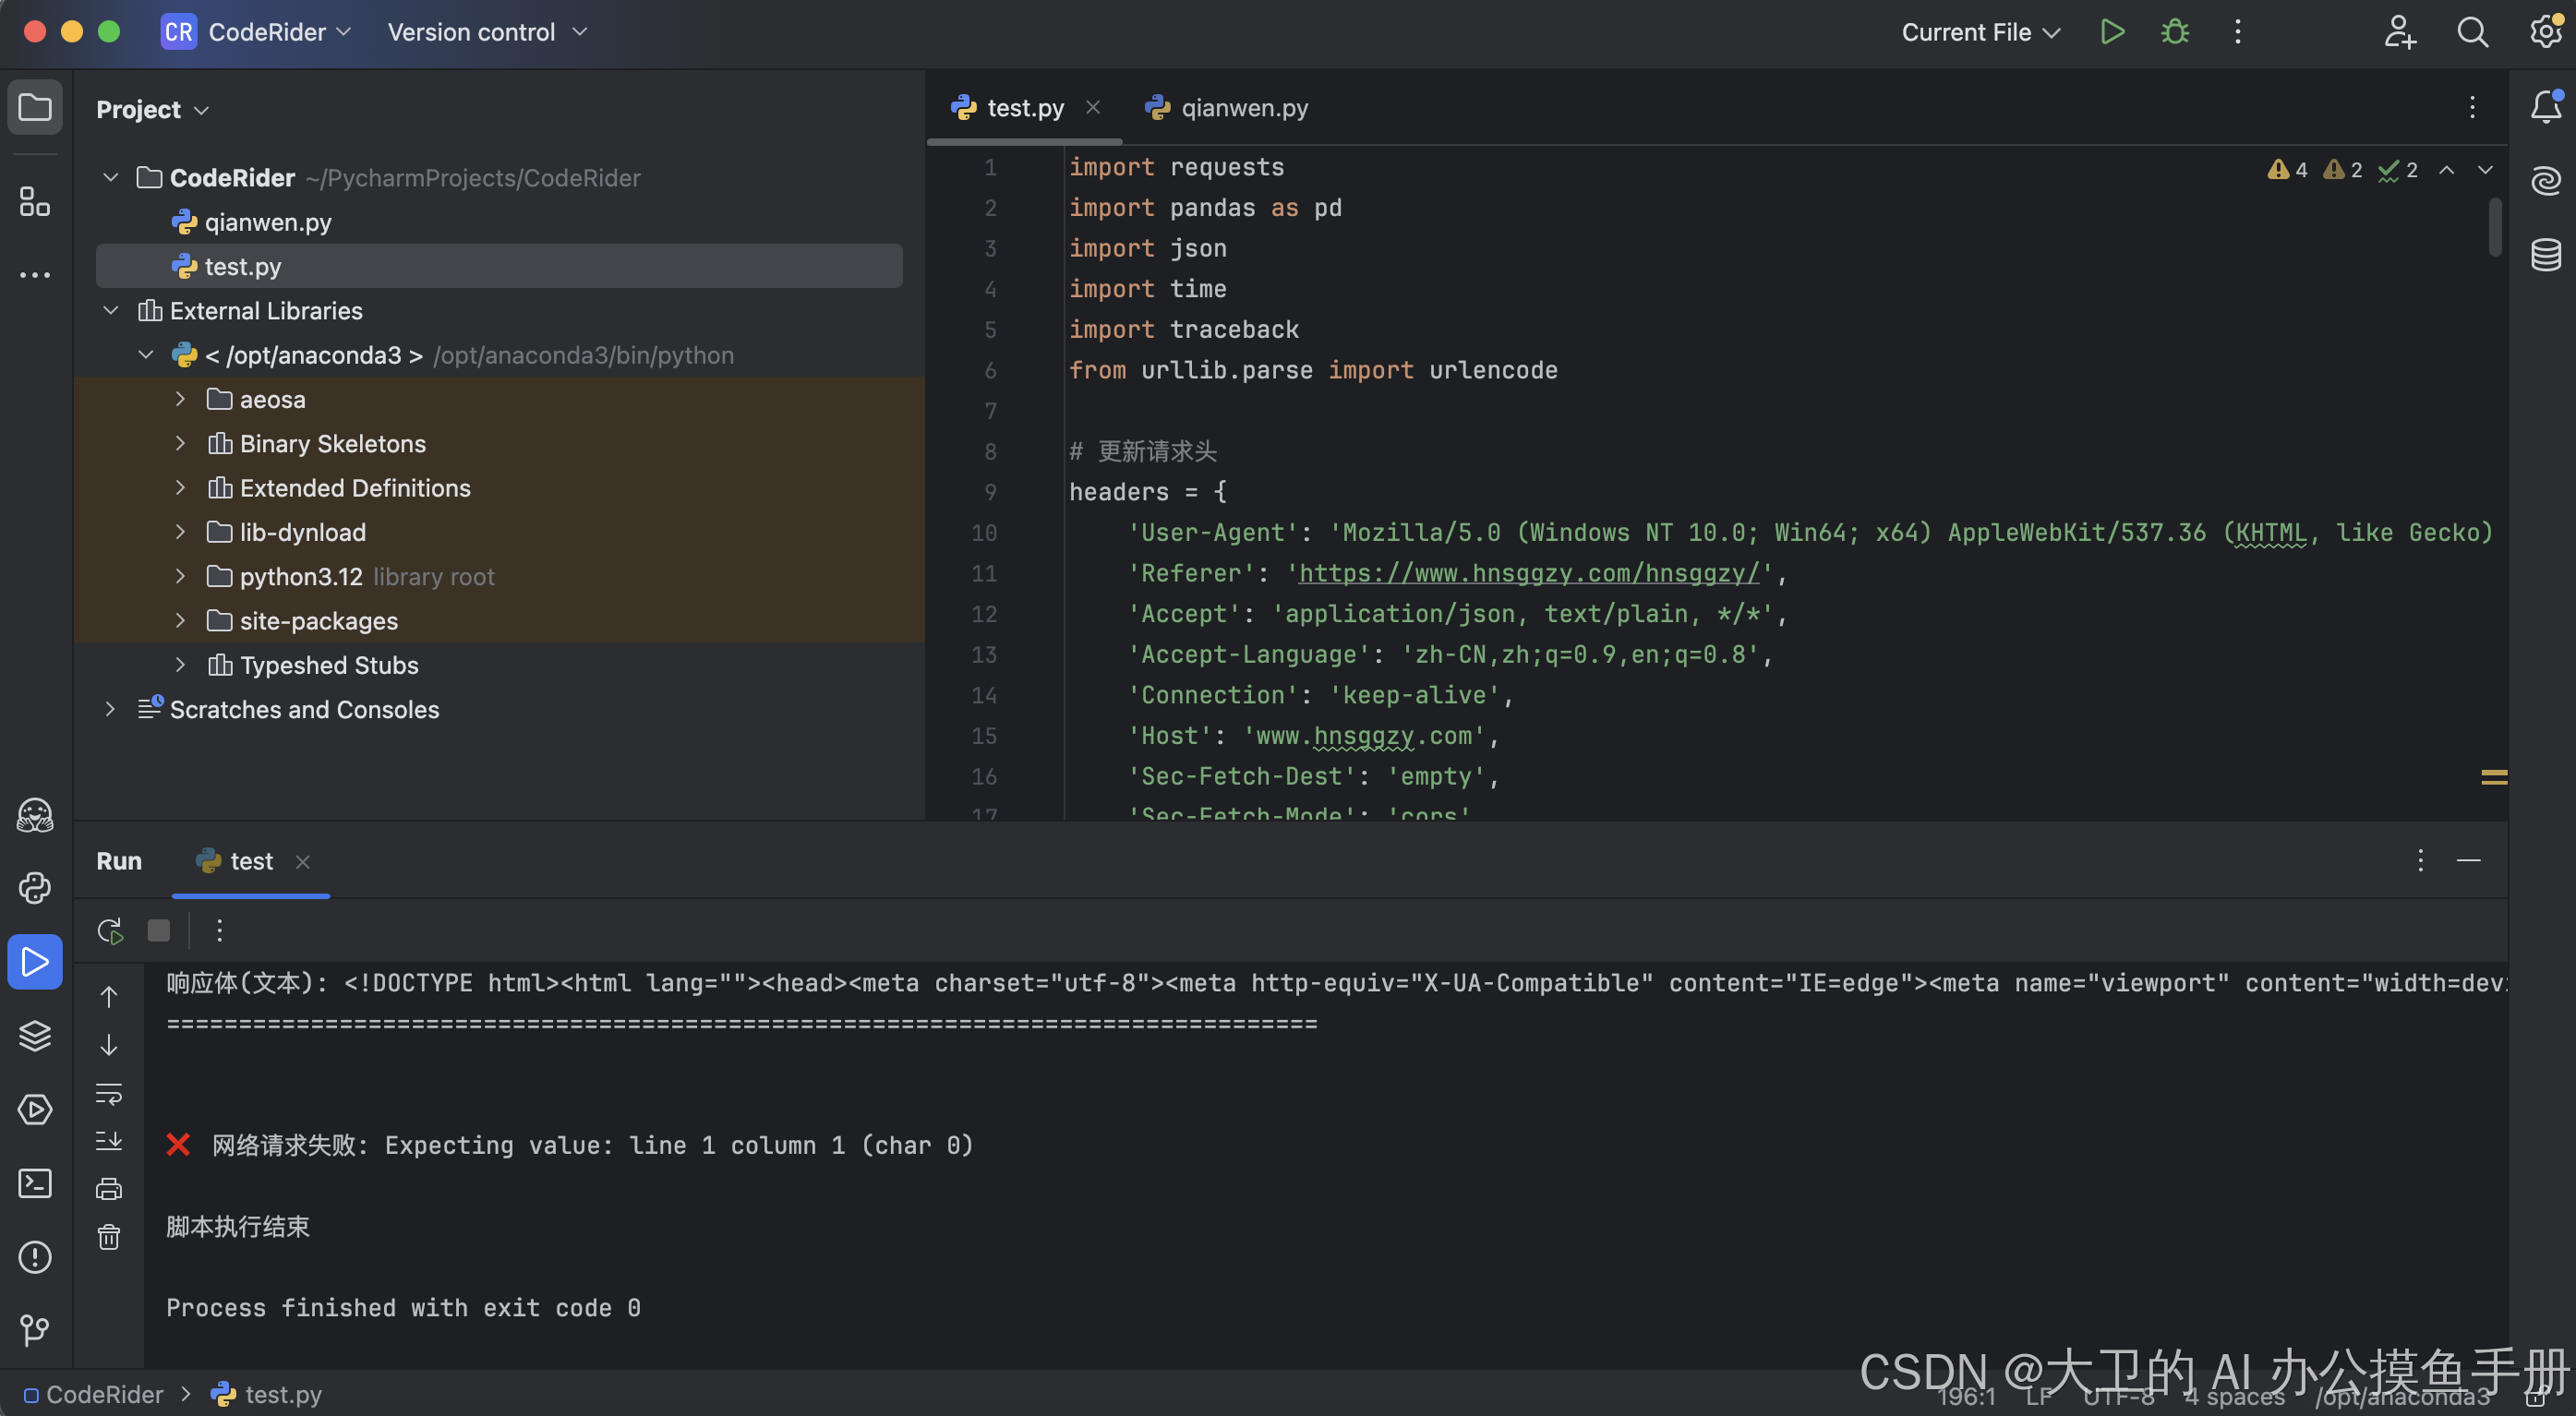Toggle soft-wrap in Run console
Image resolution: width=2576 pixels, height=1416 pixels.
pyautogui.click(x=109, y=1093)
